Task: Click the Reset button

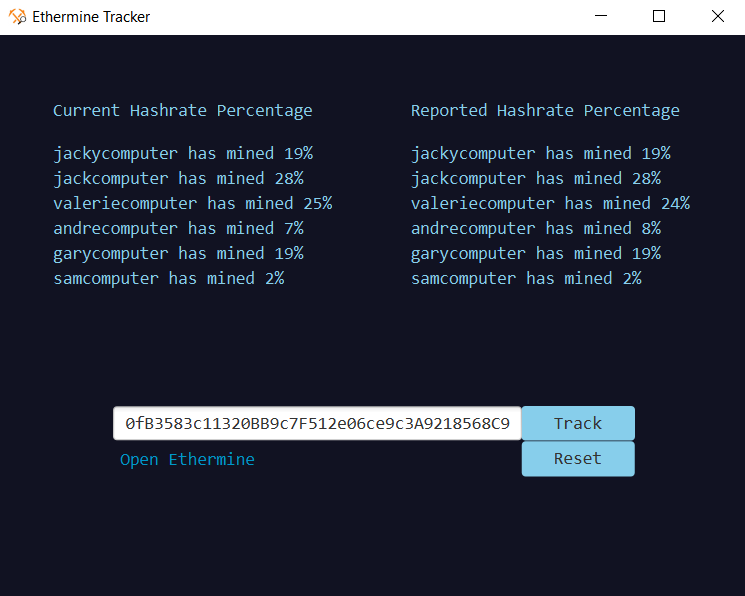Action: click(578, 459)
